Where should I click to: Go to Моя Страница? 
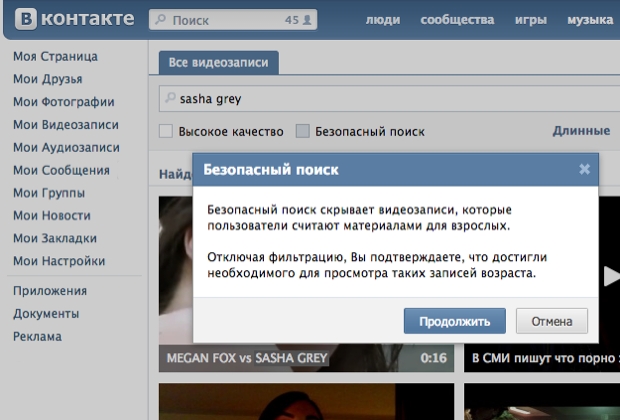pyautogui.click(x=55, y=56)
